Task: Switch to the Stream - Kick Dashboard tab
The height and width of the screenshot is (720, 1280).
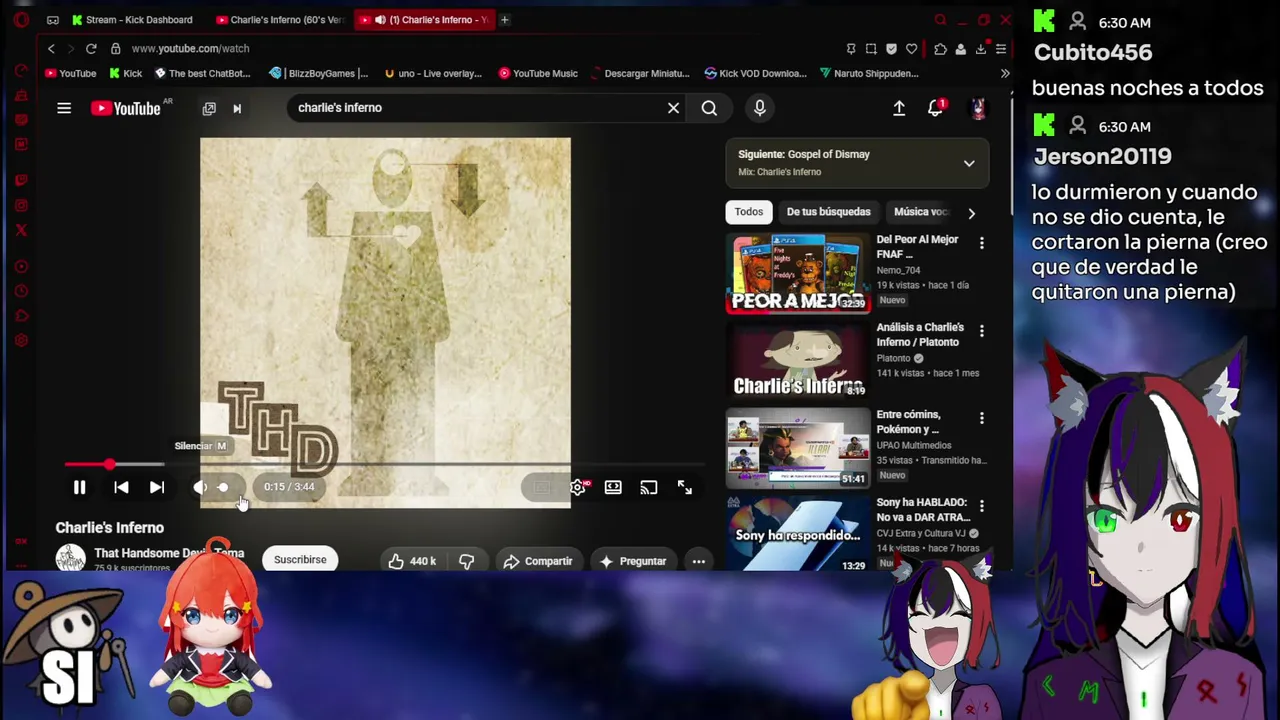Action: pyautogui.click(x=131, y=20)
